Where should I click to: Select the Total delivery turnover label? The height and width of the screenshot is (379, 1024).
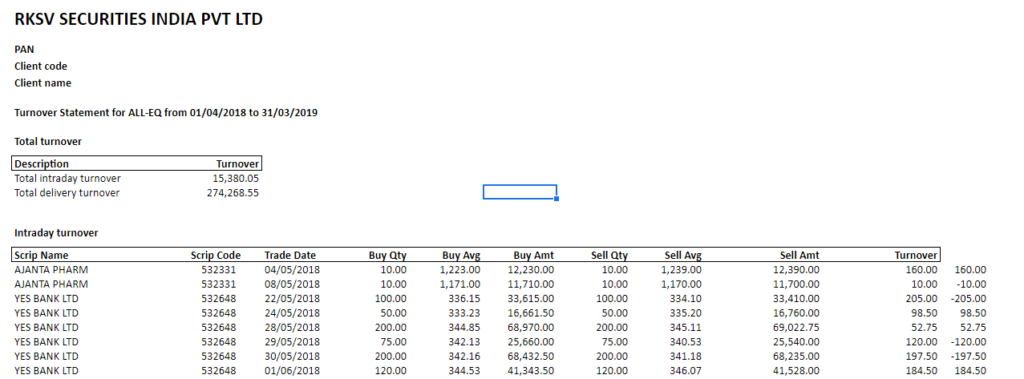pyautogui.click(x=67, y=193)
